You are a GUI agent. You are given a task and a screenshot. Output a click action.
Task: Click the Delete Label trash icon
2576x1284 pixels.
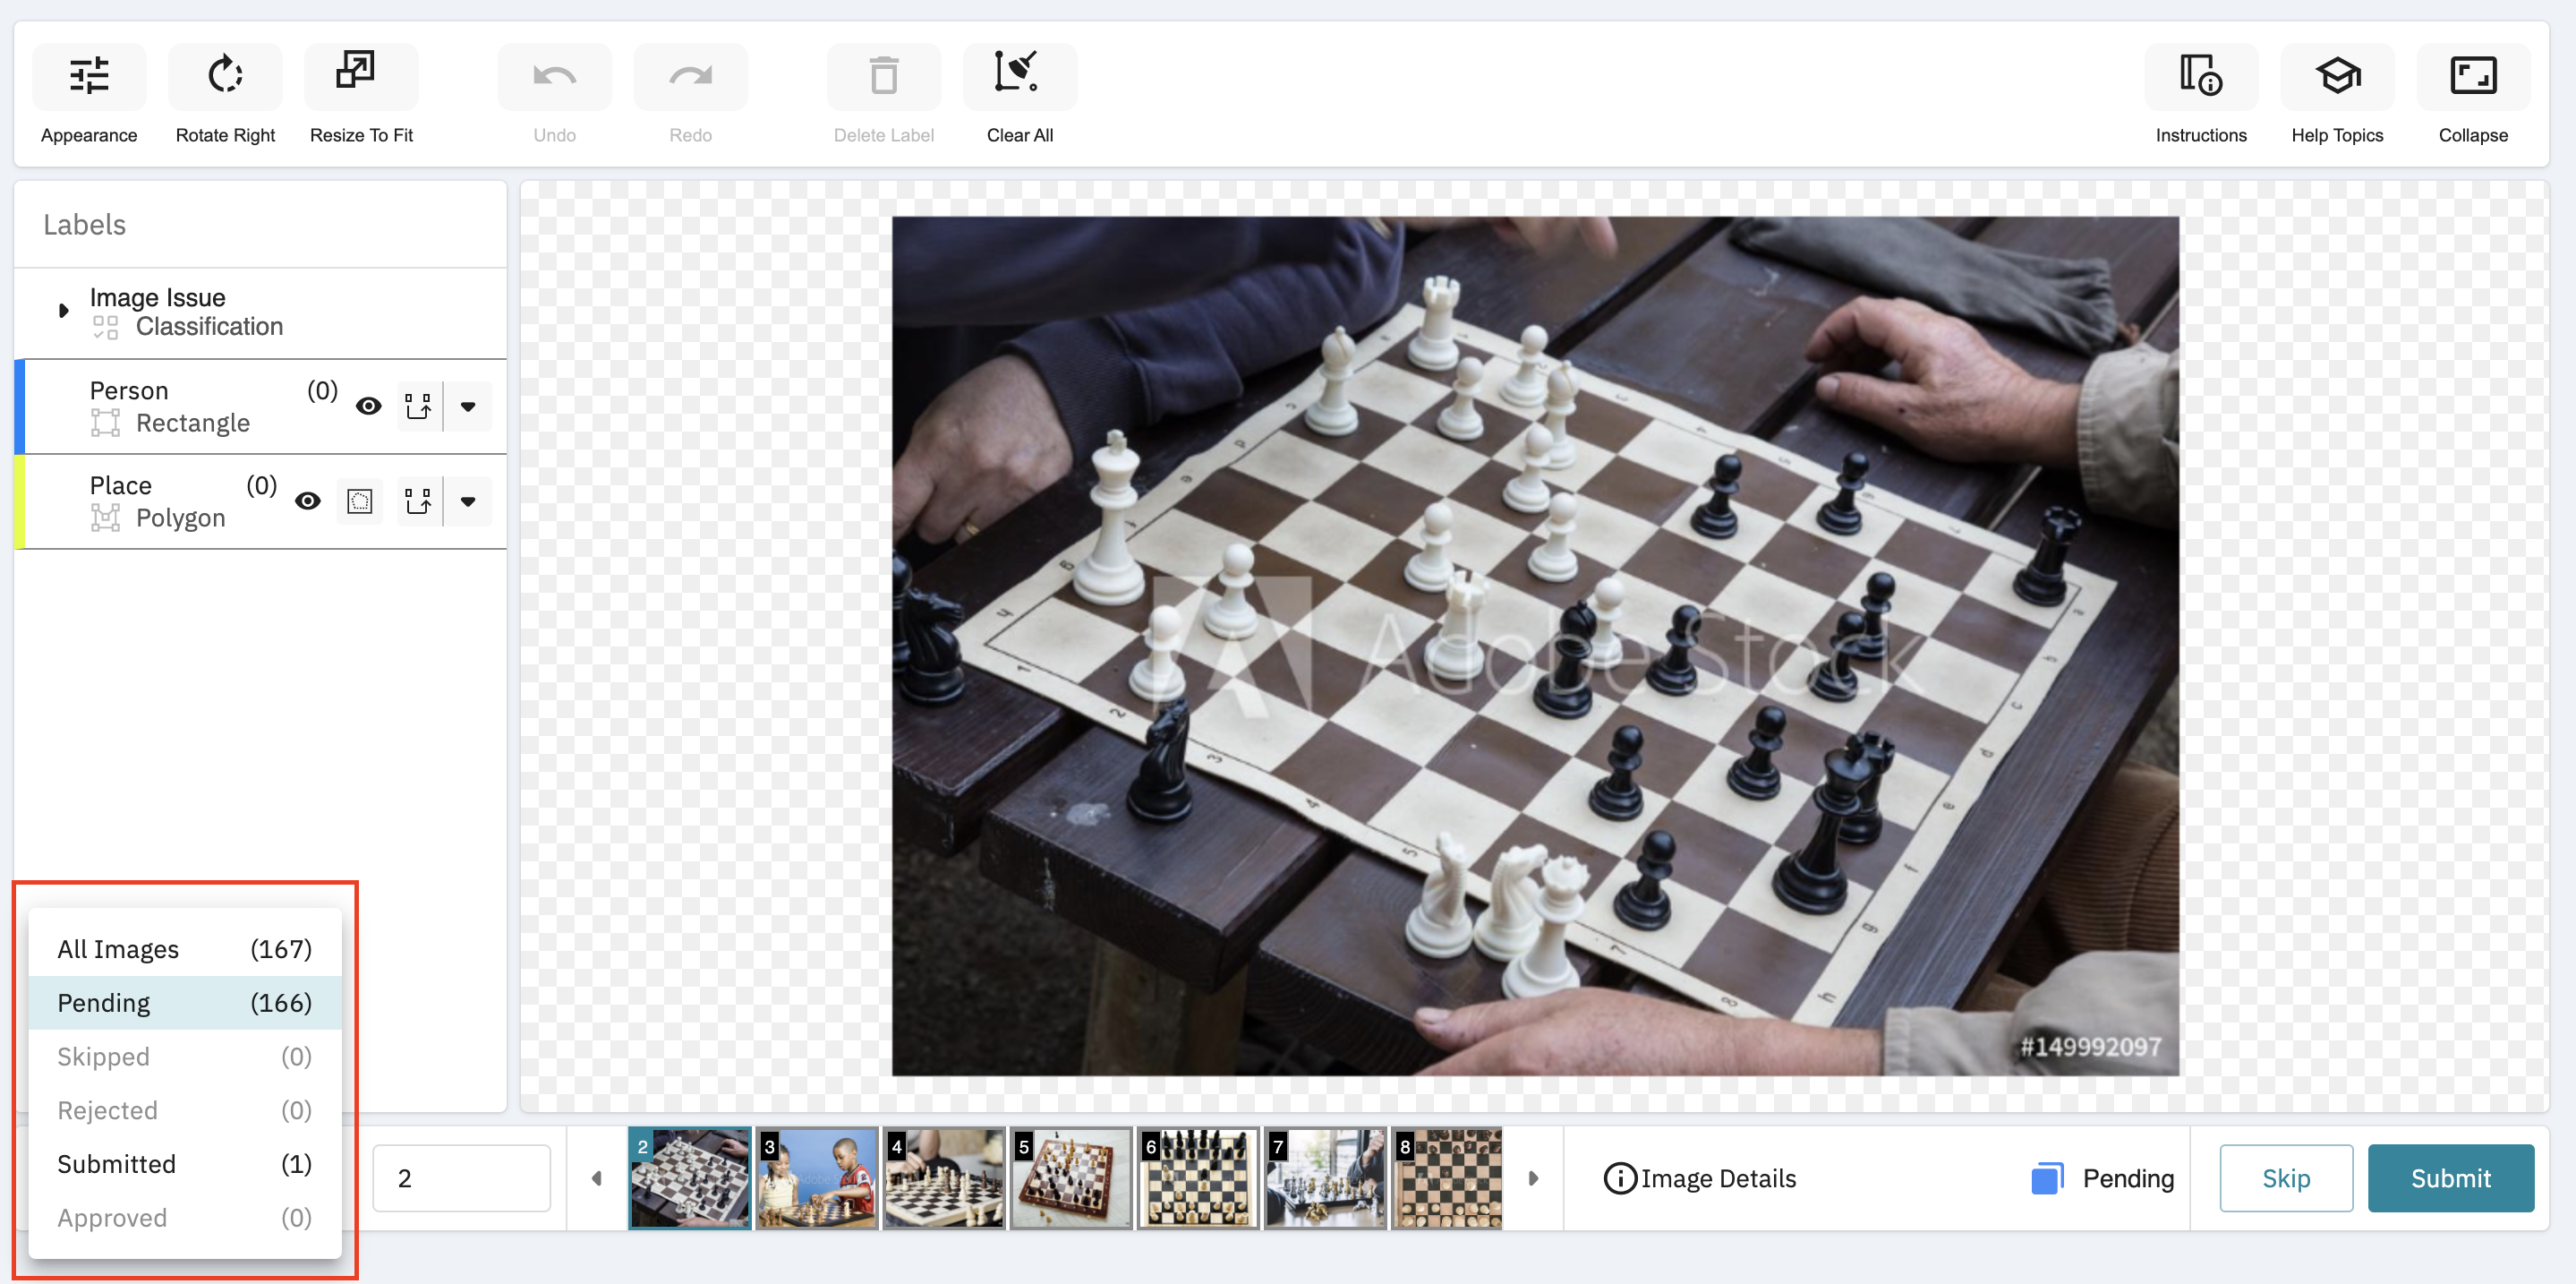pos(884,77)
